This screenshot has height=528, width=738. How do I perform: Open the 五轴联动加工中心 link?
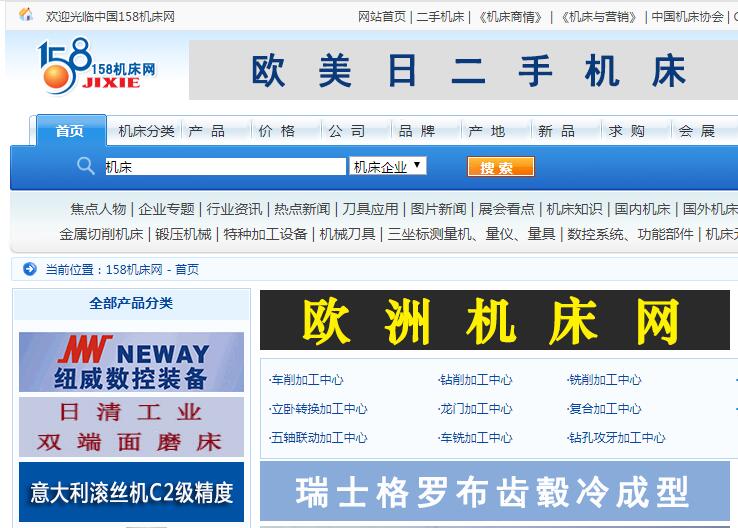pyautogui.click(x=319, y=438)
